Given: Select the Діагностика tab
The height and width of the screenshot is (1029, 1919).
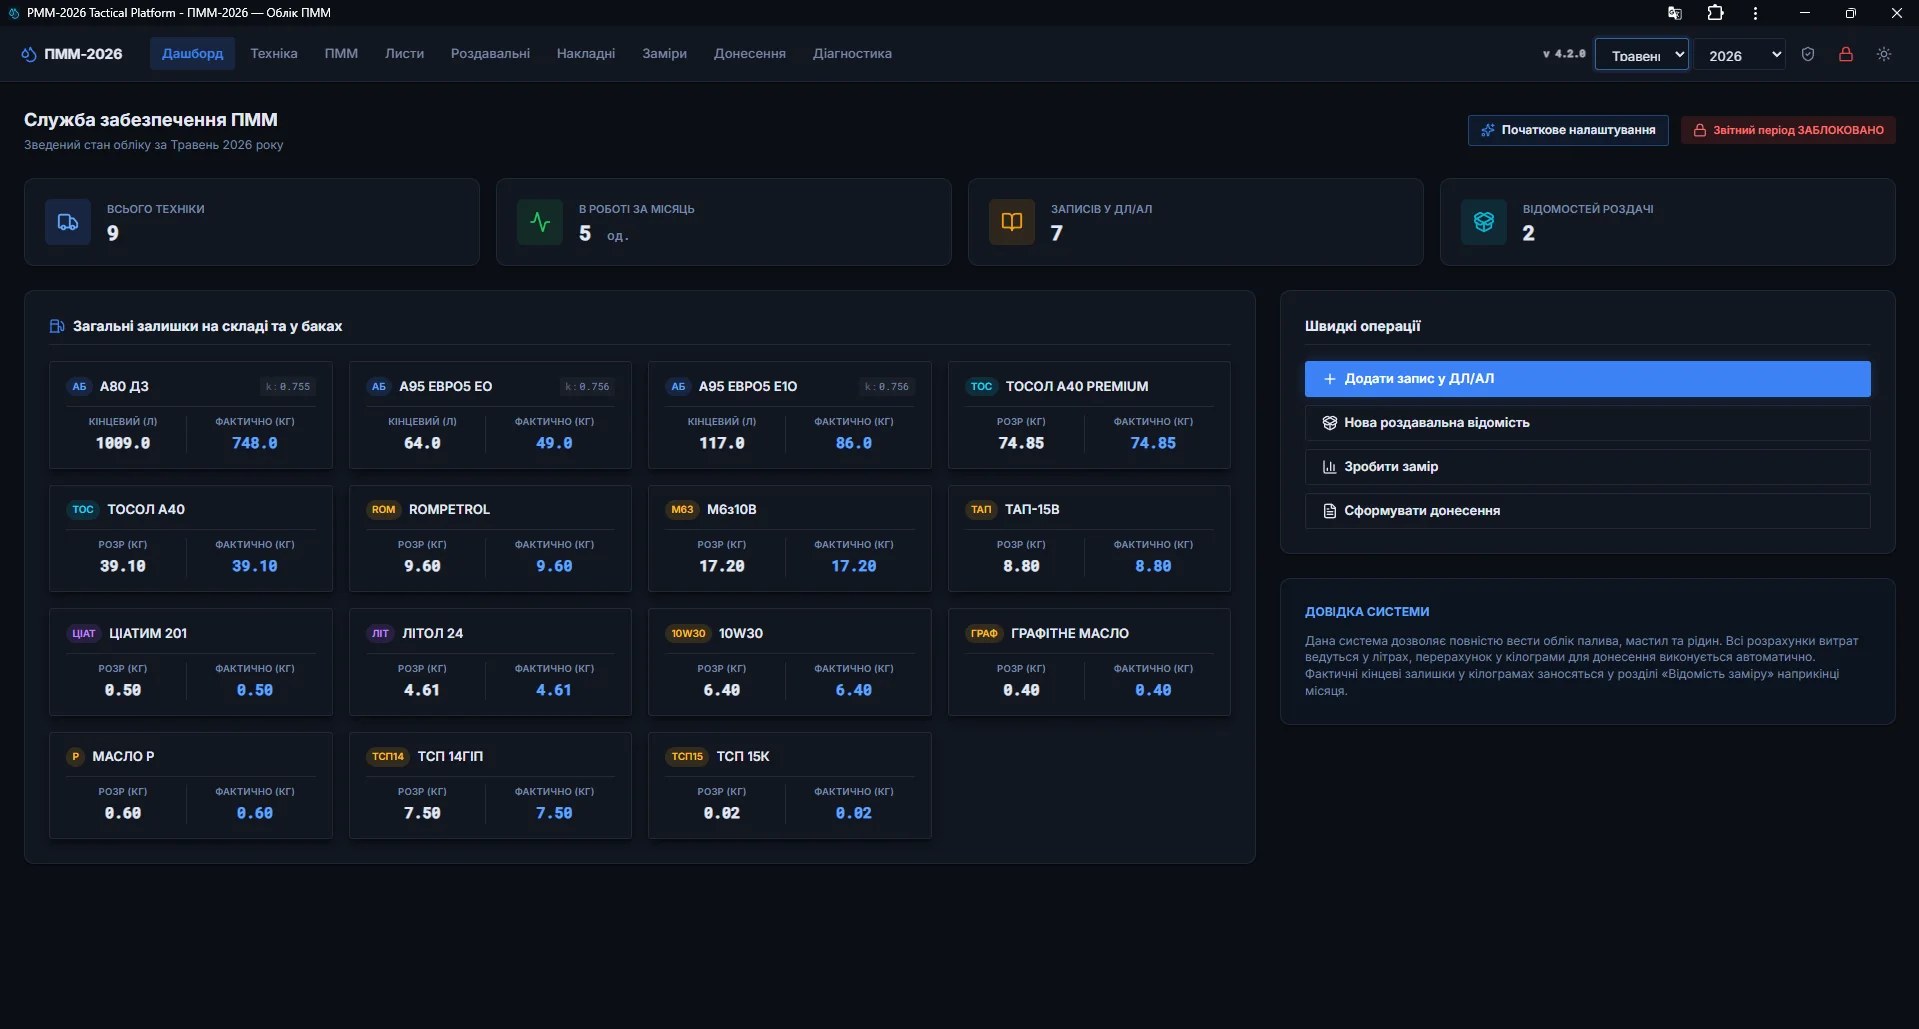Looking at the screenshot, I should (852, 54).
